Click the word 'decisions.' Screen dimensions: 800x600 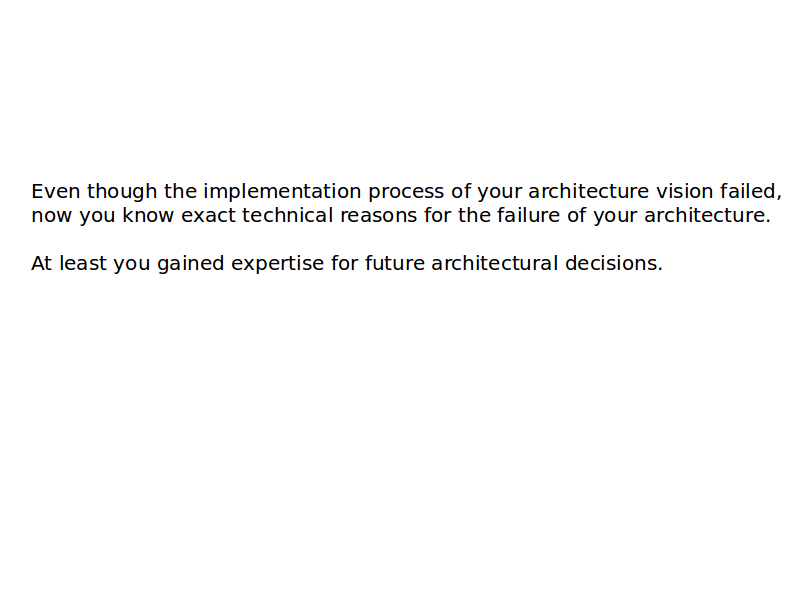[x=614, y=263]
